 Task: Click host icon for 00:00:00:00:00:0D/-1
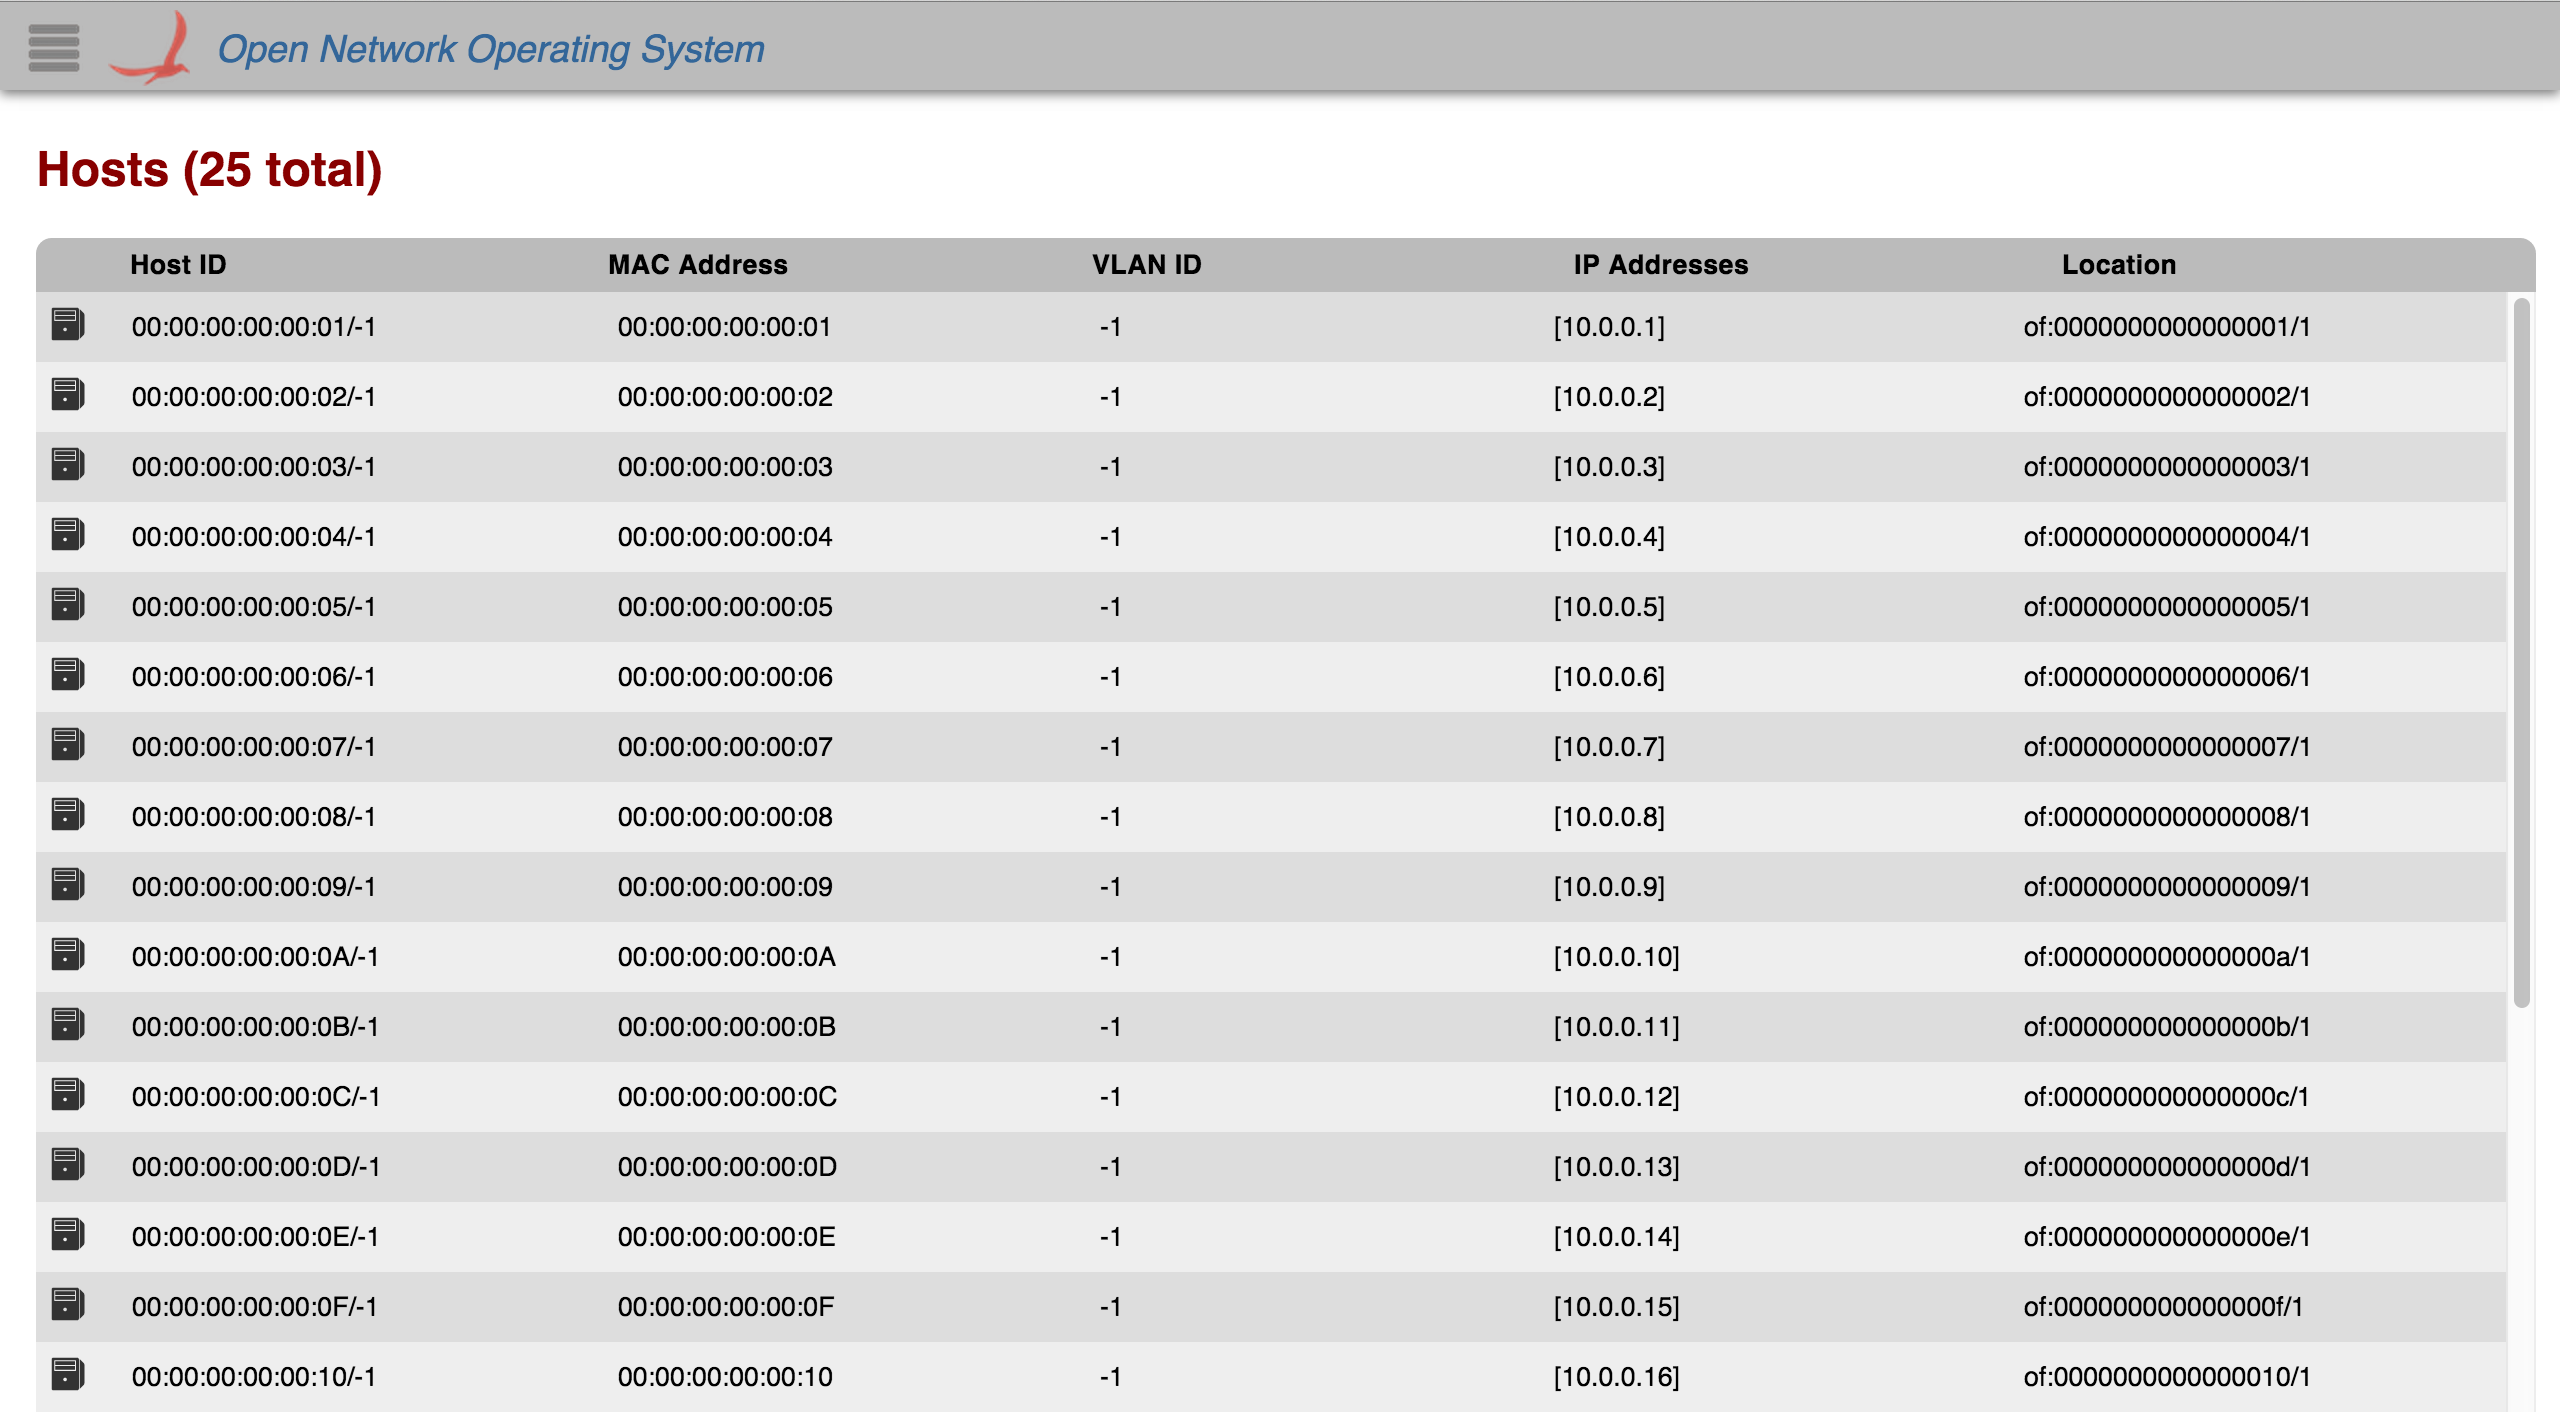coord(68,1165)
